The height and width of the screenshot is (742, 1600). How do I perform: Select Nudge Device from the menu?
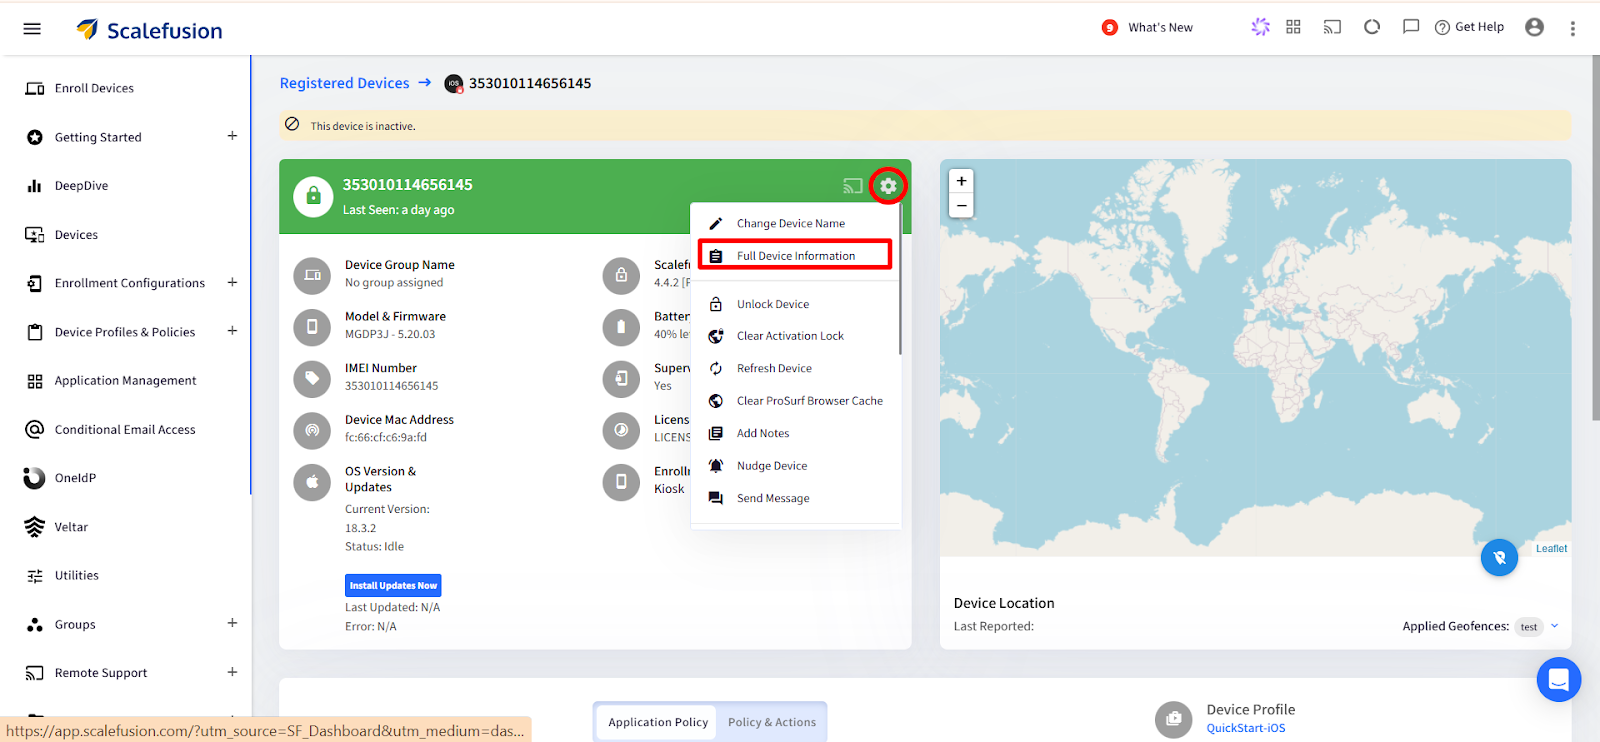click(796, 466)
